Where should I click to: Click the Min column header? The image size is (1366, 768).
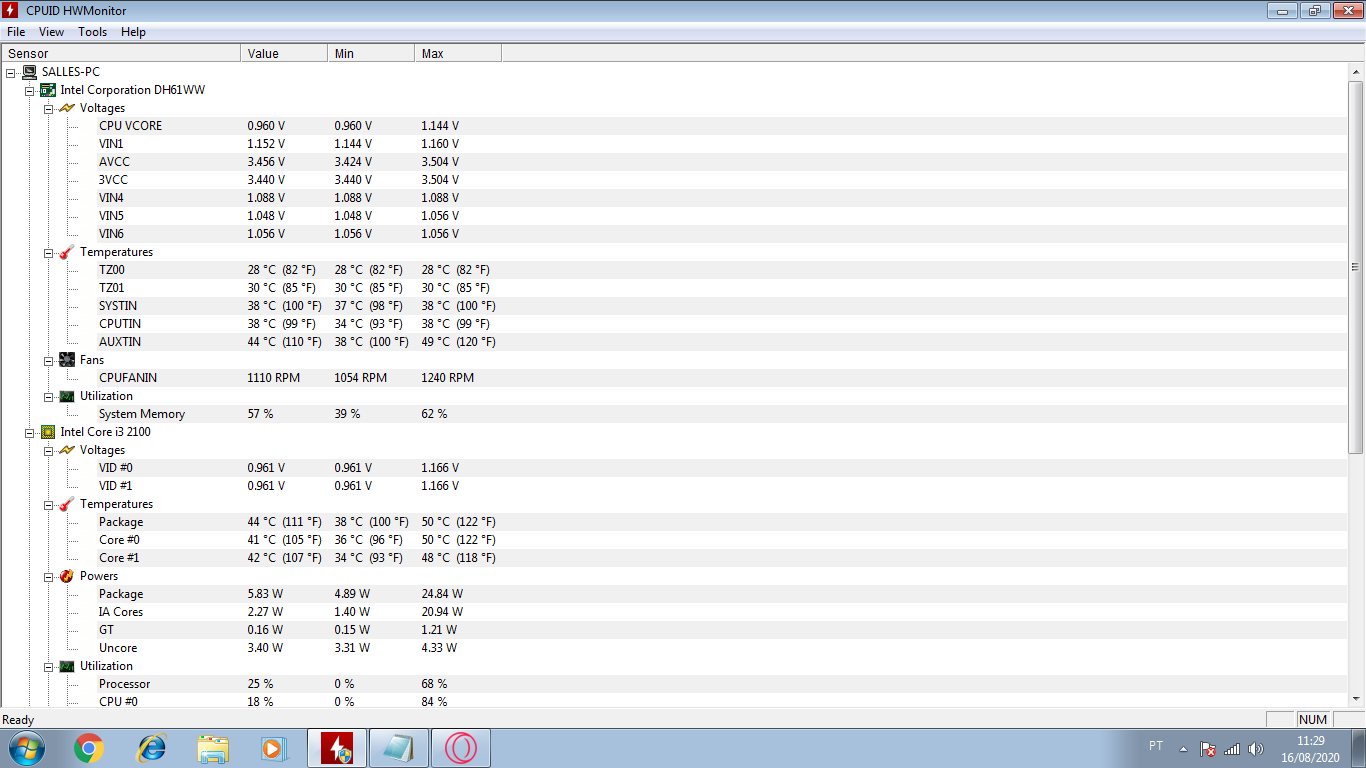(x=371, y=53)
